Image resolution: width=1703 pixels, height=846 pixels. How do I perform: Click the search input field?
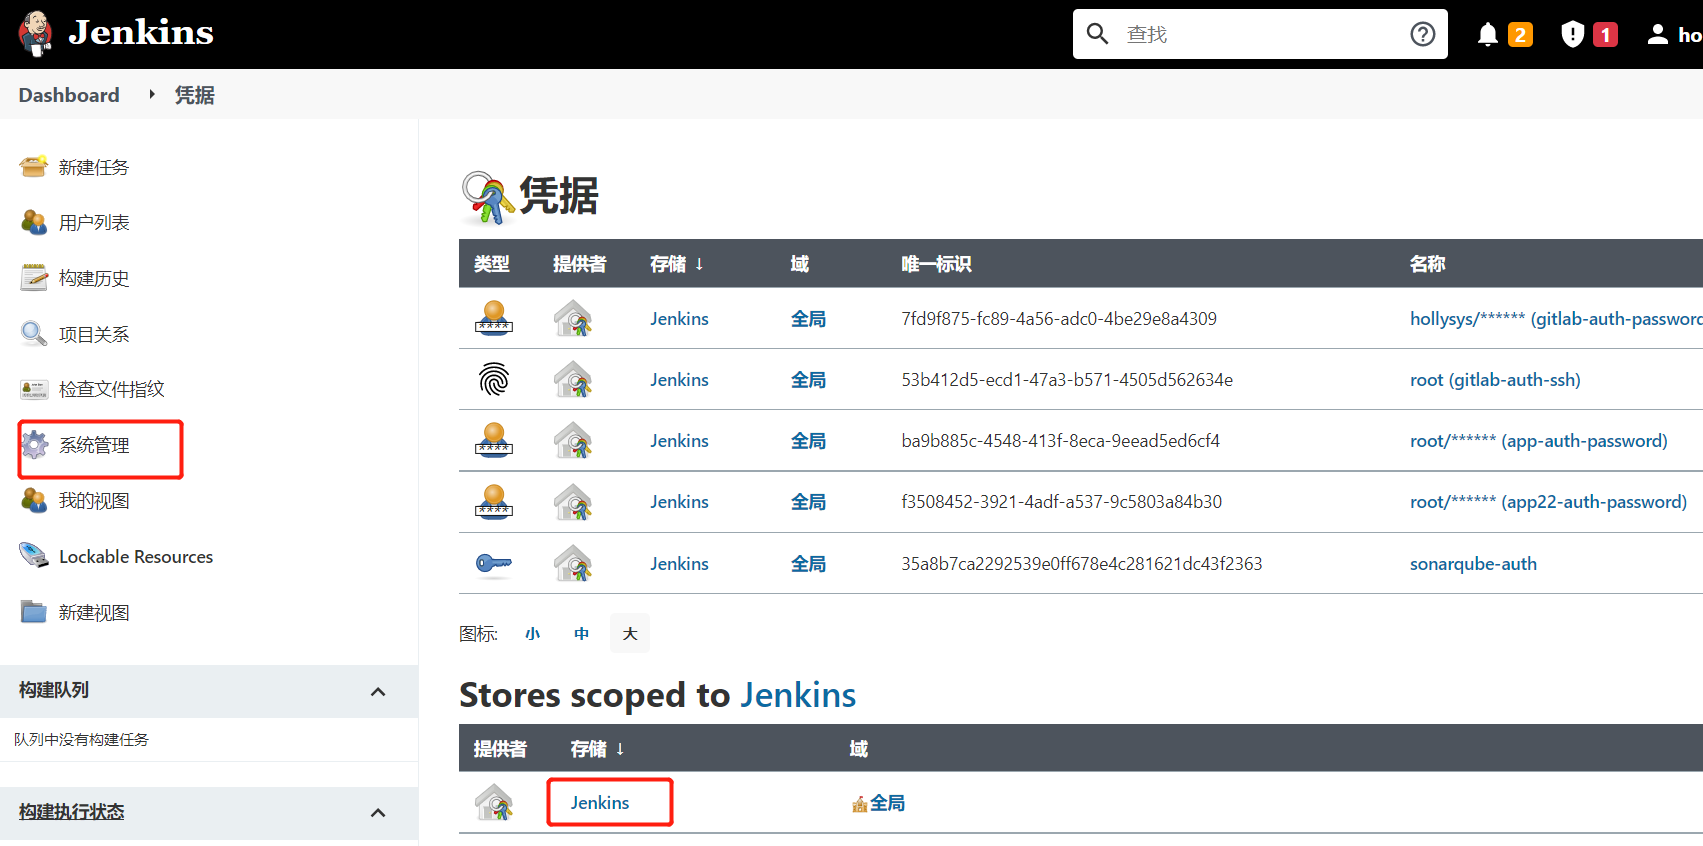[1260, 34]
